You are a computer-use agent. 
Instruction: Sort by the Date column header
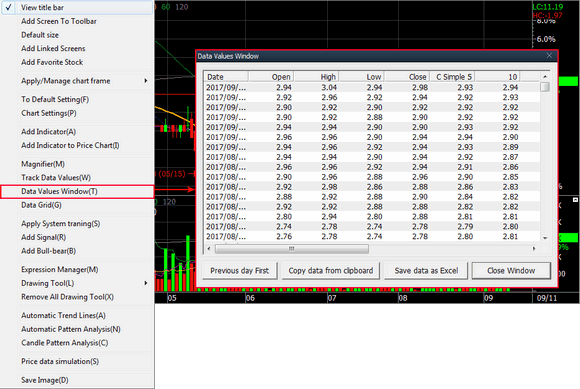pyautogui.click(x=226, y=77)
